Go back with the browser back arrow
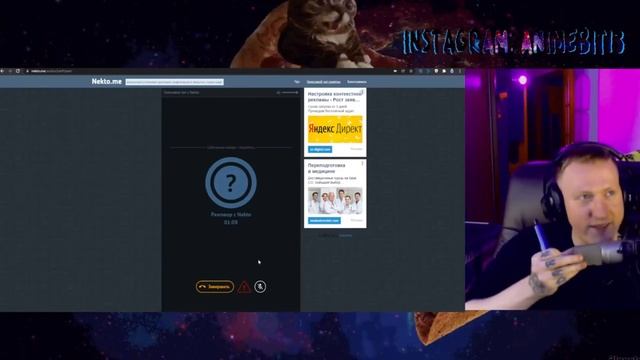Image resolution: width=640 pixels, height=360 pixels. coord(2,71)
